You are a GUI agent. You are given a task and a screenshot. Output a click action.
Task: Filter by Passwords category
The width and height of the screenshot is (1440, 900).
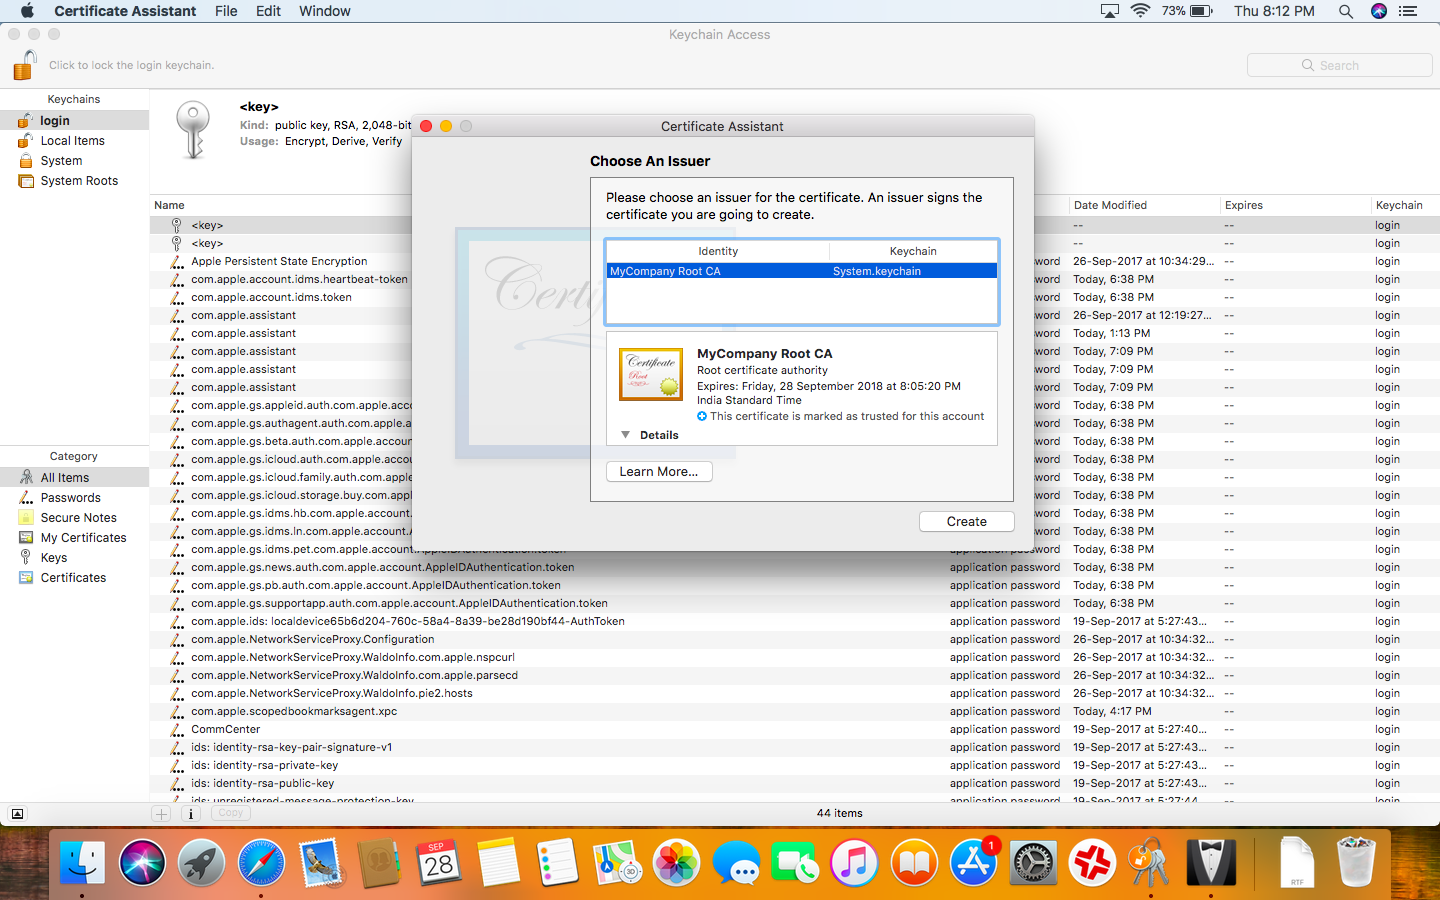point(74,498)
